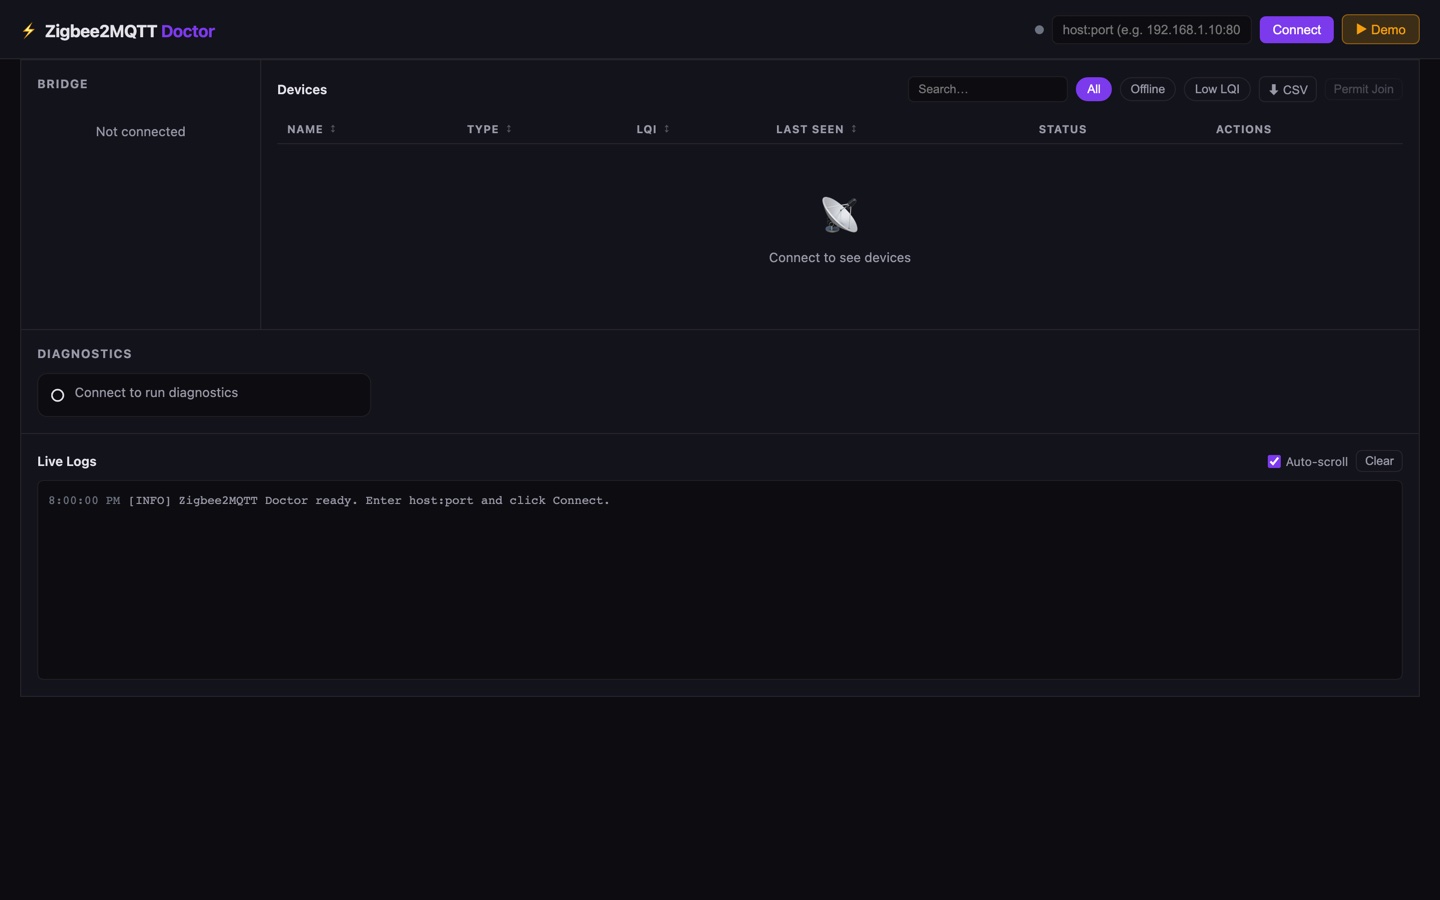Click the Permit Join button
This screenshot has width=1440, height=900.
[x=1363, y=89]
